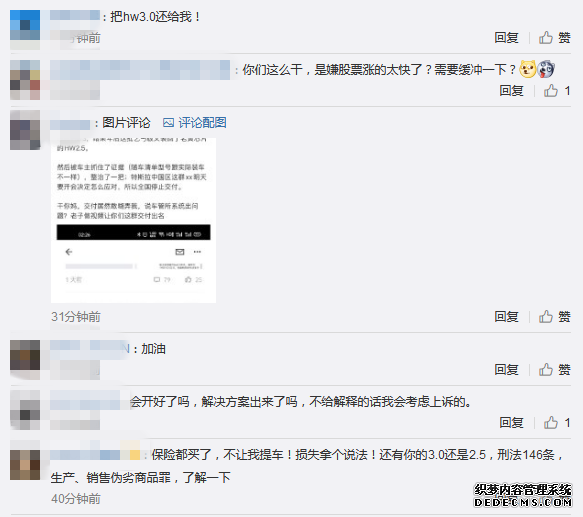583x517 pixels.
Task: Reply to the stock price comment
Action: click(x=511, y=90)
